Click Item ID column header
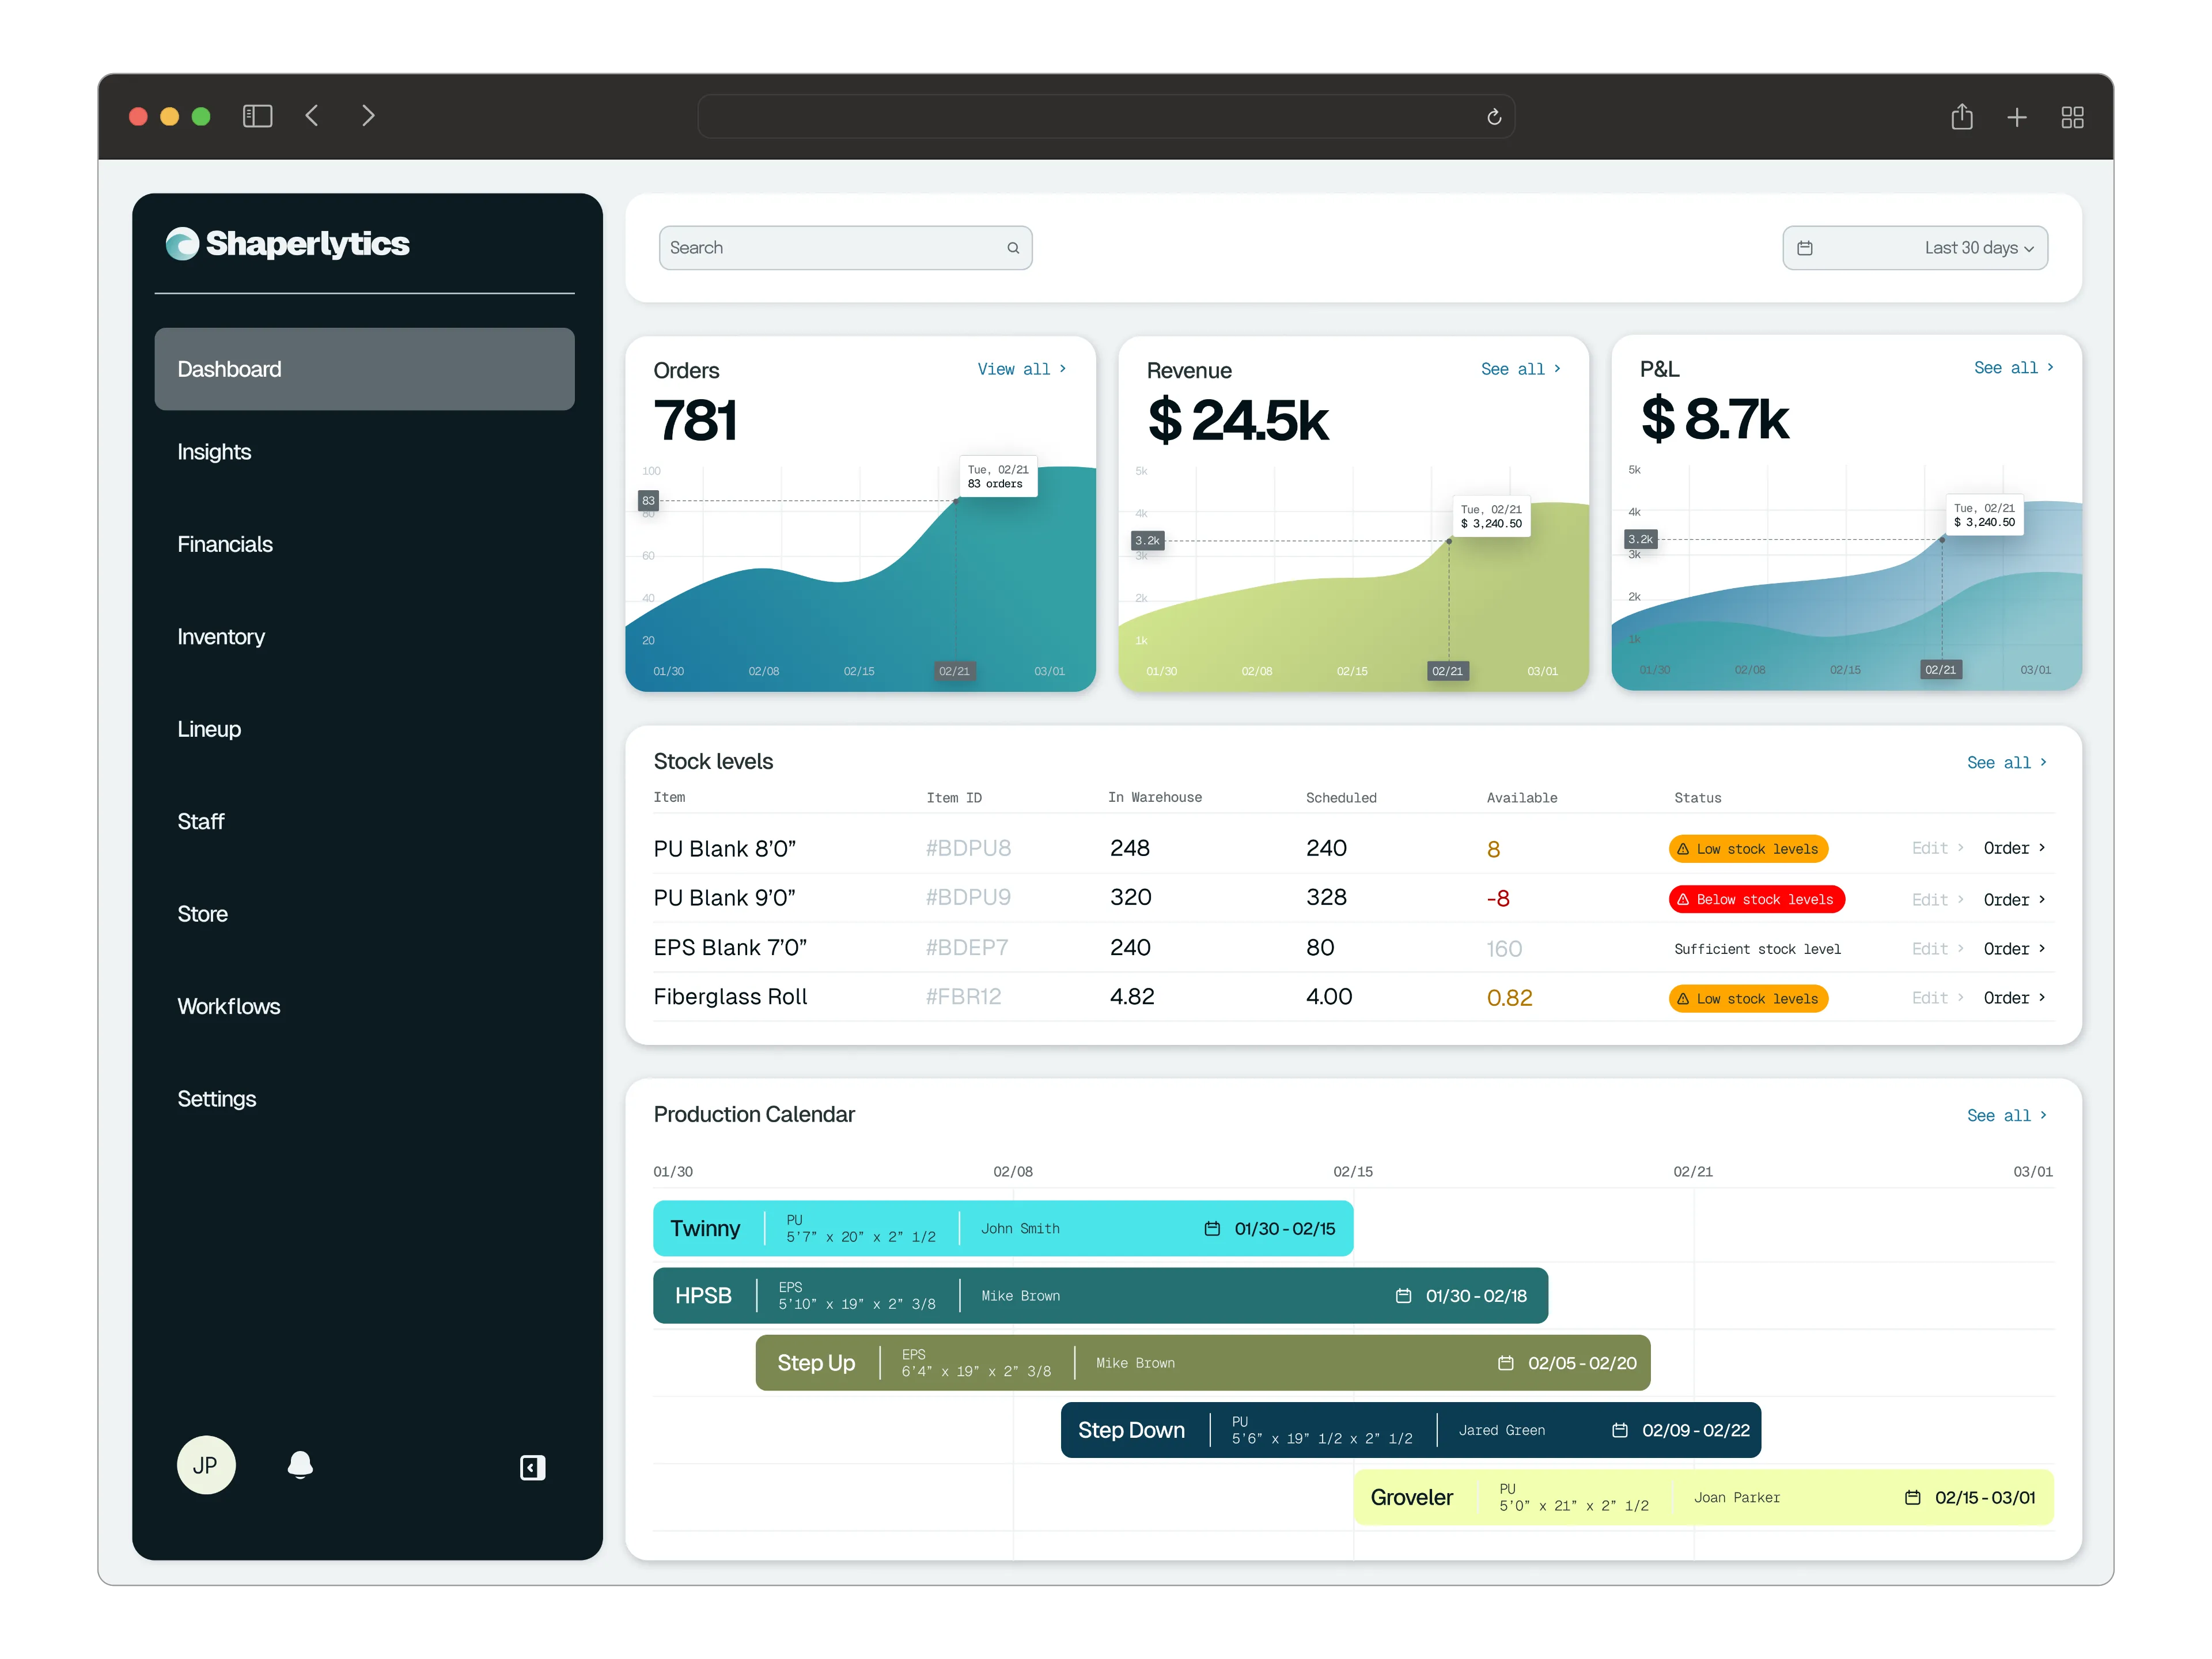The image size is (2212, 1659). (954, 797)
